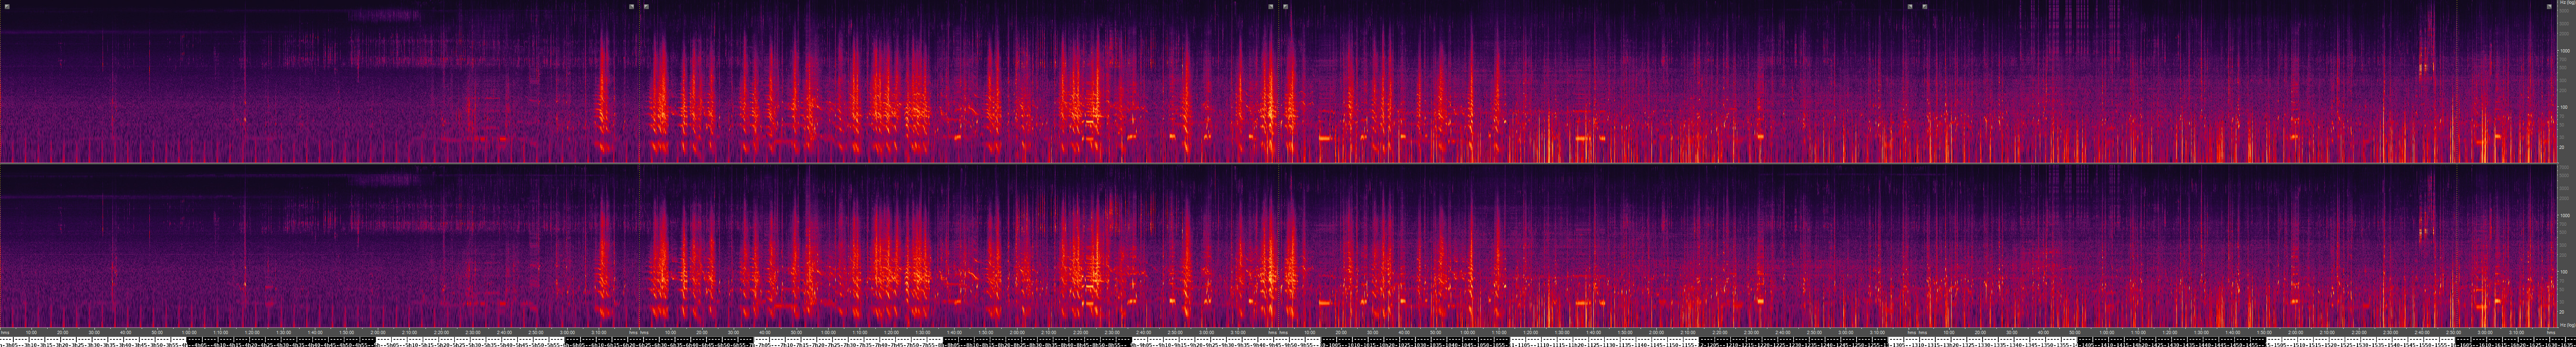
Task: Click the leftmost hms time format label
Action: coord(5,332)
